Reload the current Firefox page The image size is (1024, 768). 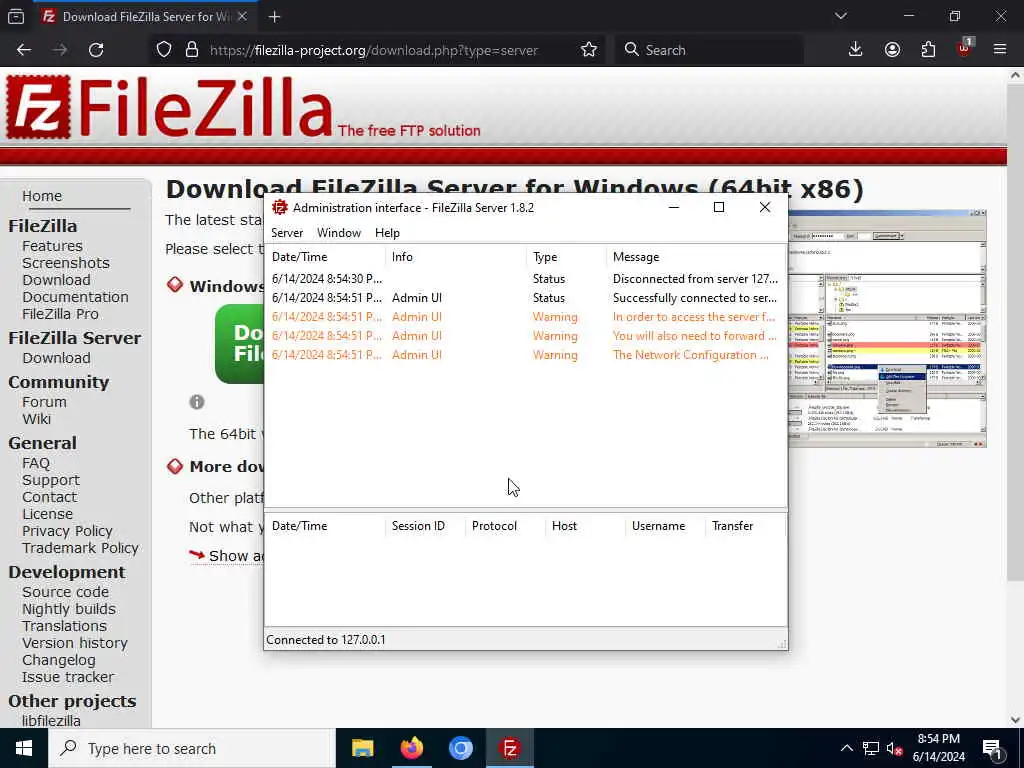coord(96,50)
